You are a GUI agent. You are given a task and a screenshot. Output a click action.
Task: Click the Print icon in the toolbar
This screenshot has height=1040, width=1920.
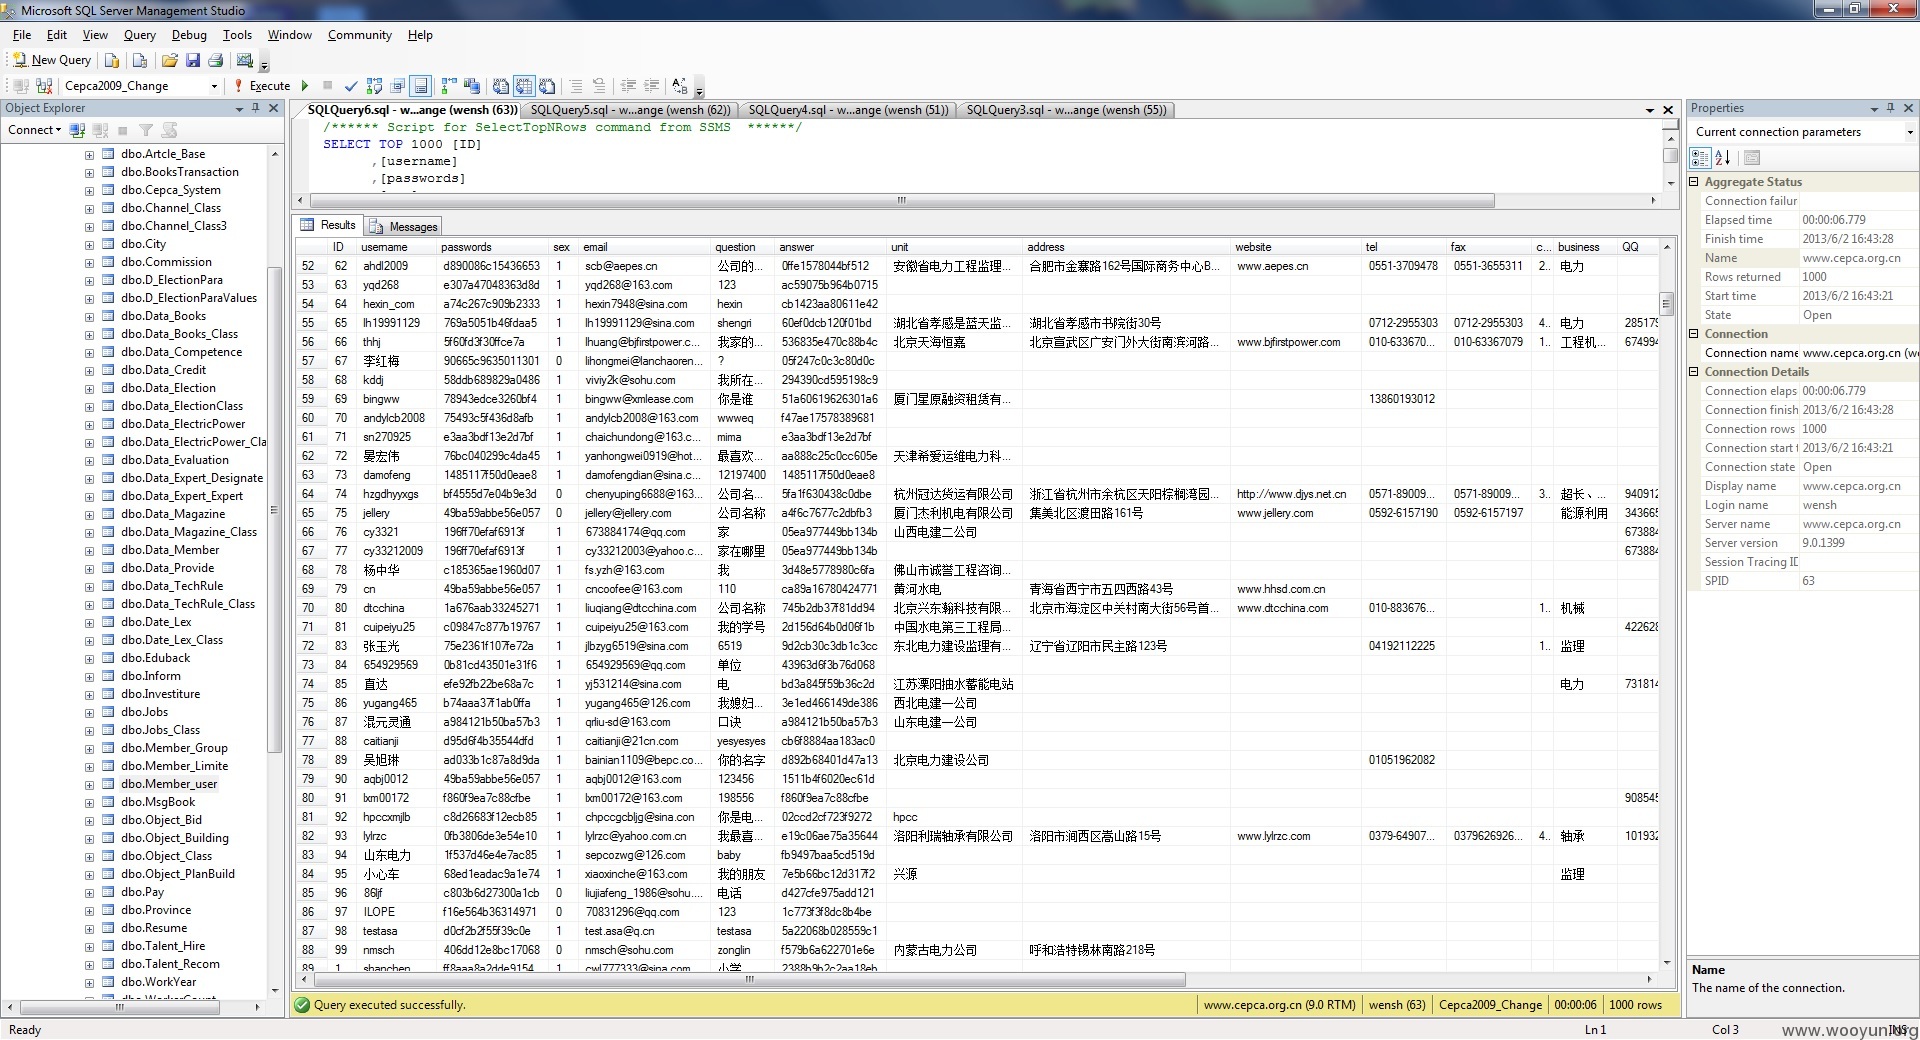pos(215,60)
